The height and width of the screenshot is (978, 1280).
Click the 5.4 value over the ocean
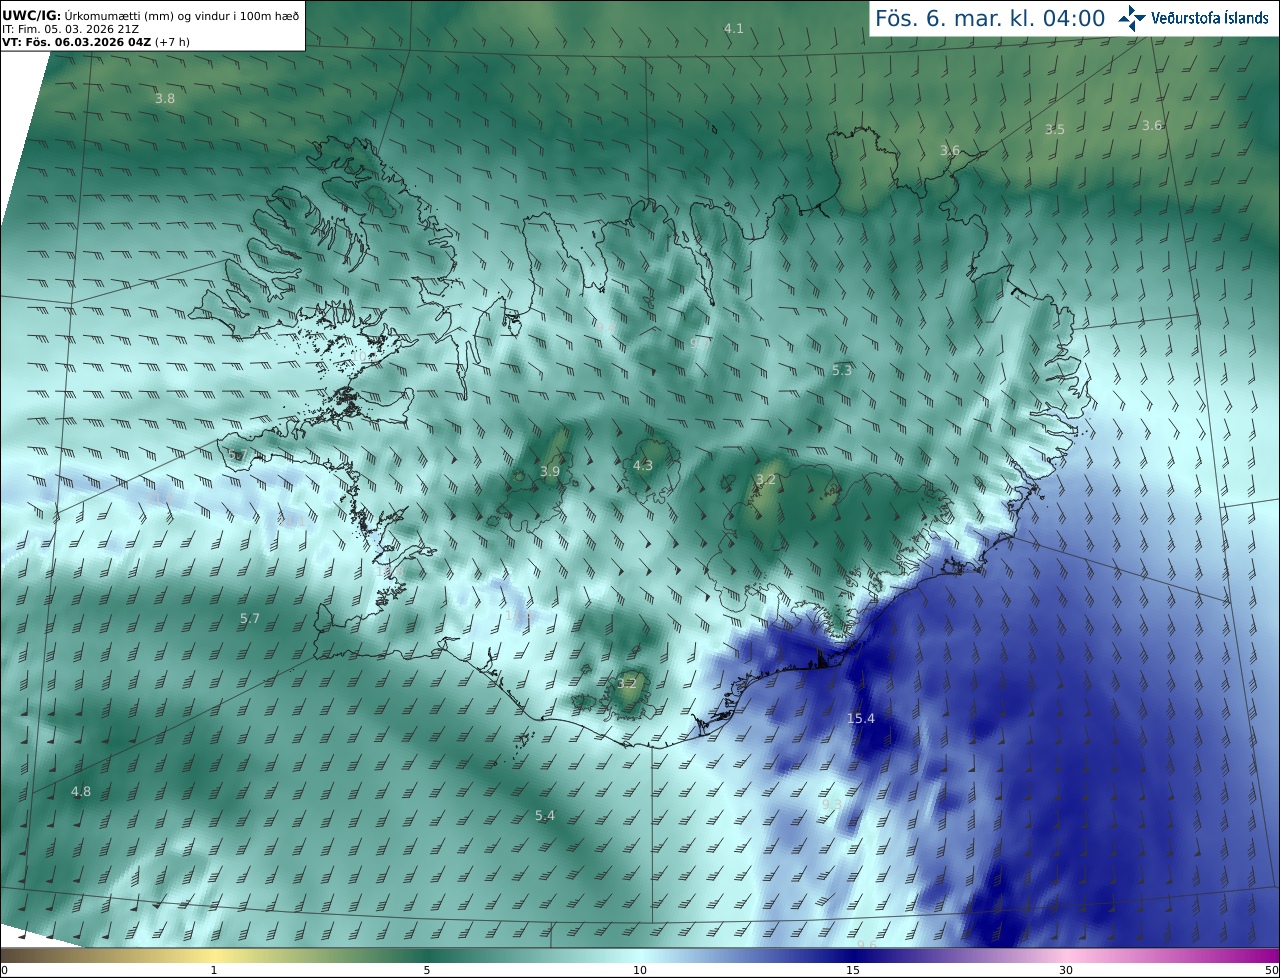pyautogui.click(x=544, y=816)
